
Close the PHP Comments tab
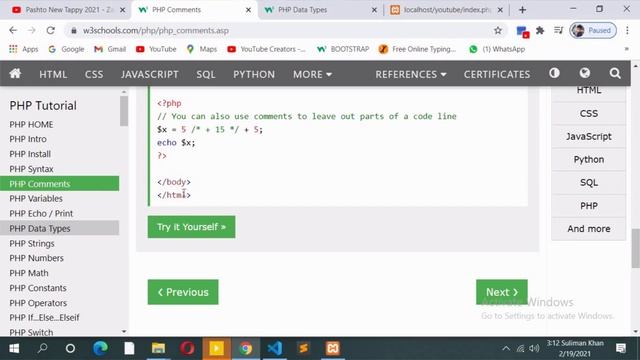tap(248, 10)
